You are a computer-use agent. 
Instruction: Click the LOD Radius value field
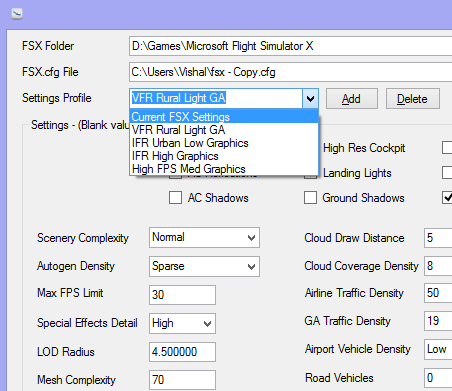pyautogui.click(x=182, y=352)
